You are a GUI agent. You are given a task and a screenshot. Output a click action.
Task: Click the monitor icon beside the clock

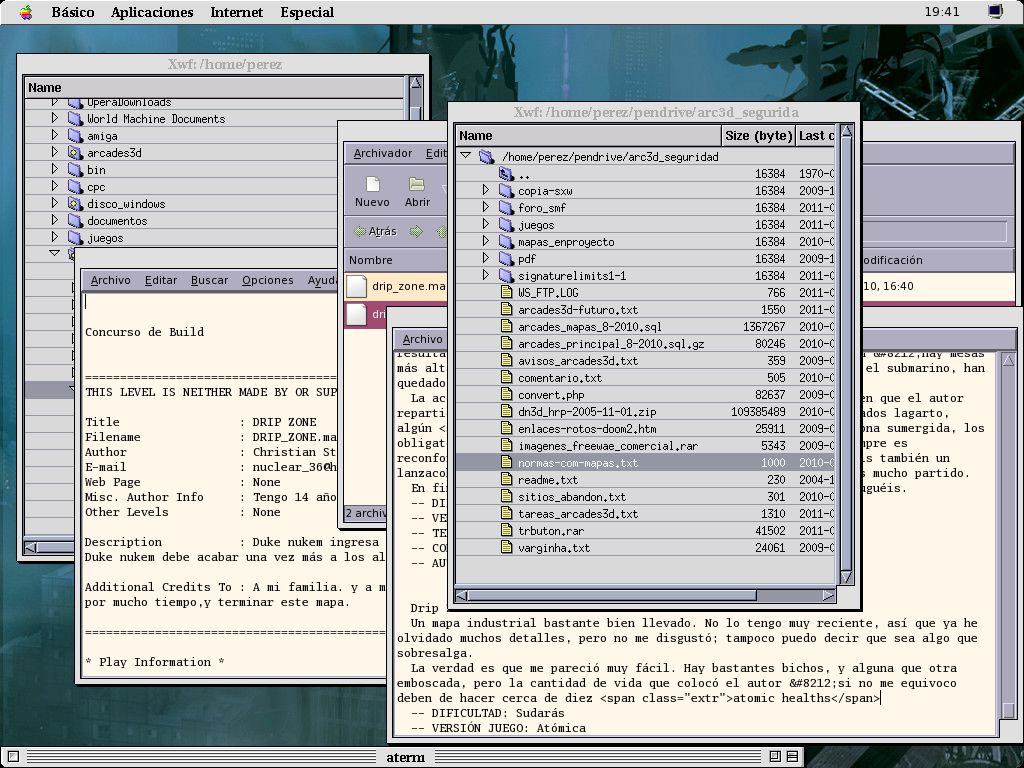click(x=995, y=12)
